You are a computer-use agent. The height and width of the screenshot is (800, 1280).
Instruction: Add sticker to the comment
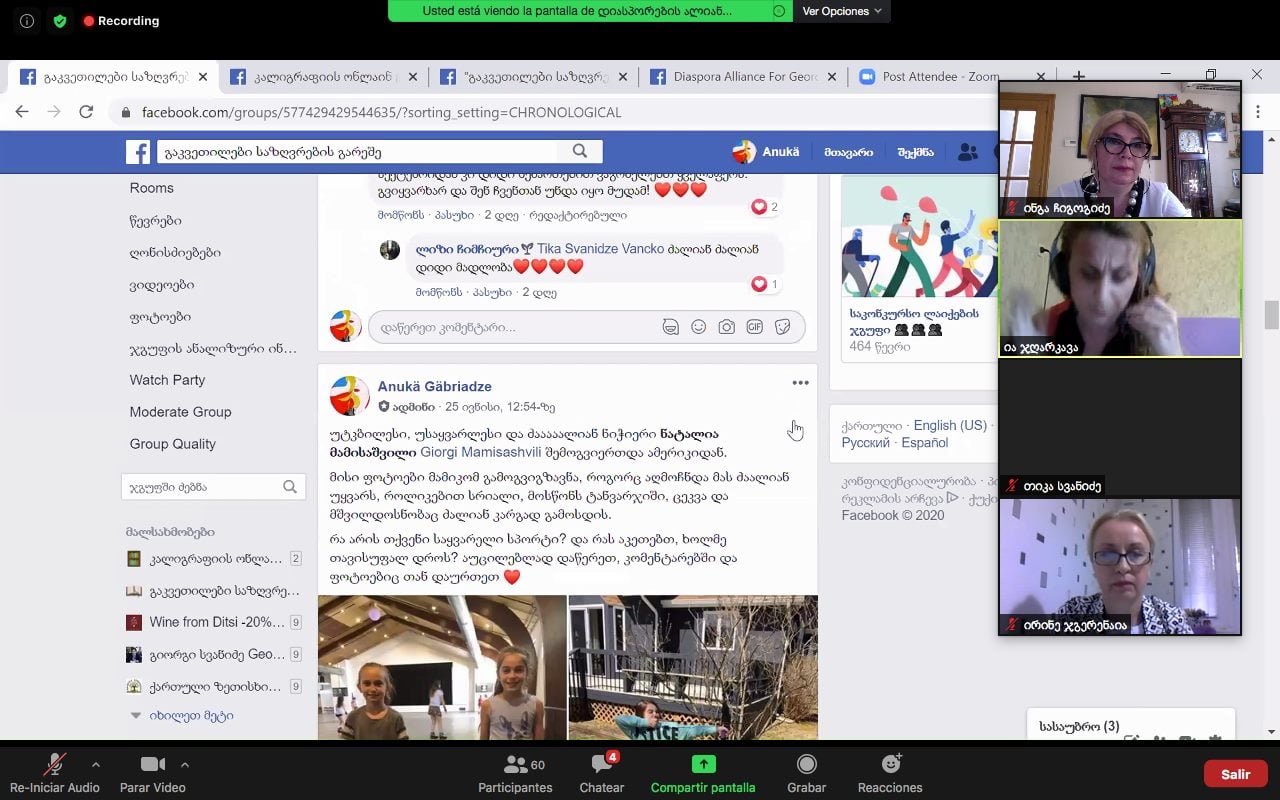tap(783, 327)
